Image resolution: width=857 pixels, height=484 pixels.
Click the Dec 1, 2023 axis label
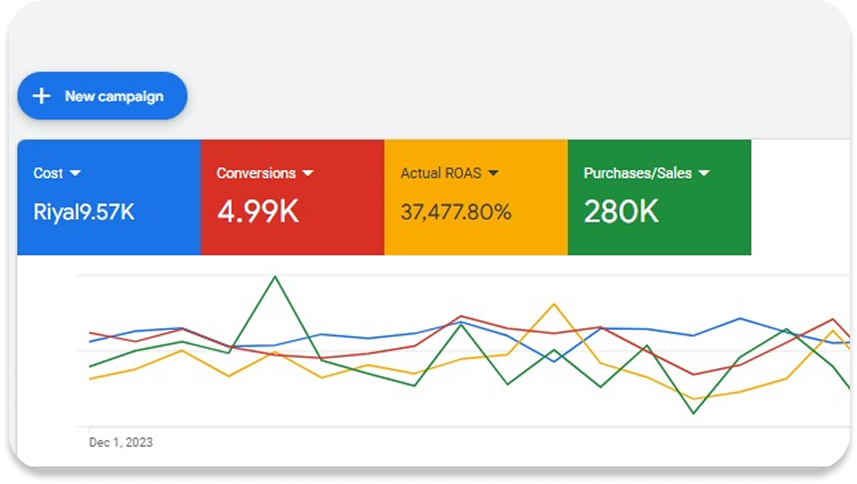click(121, 442)
